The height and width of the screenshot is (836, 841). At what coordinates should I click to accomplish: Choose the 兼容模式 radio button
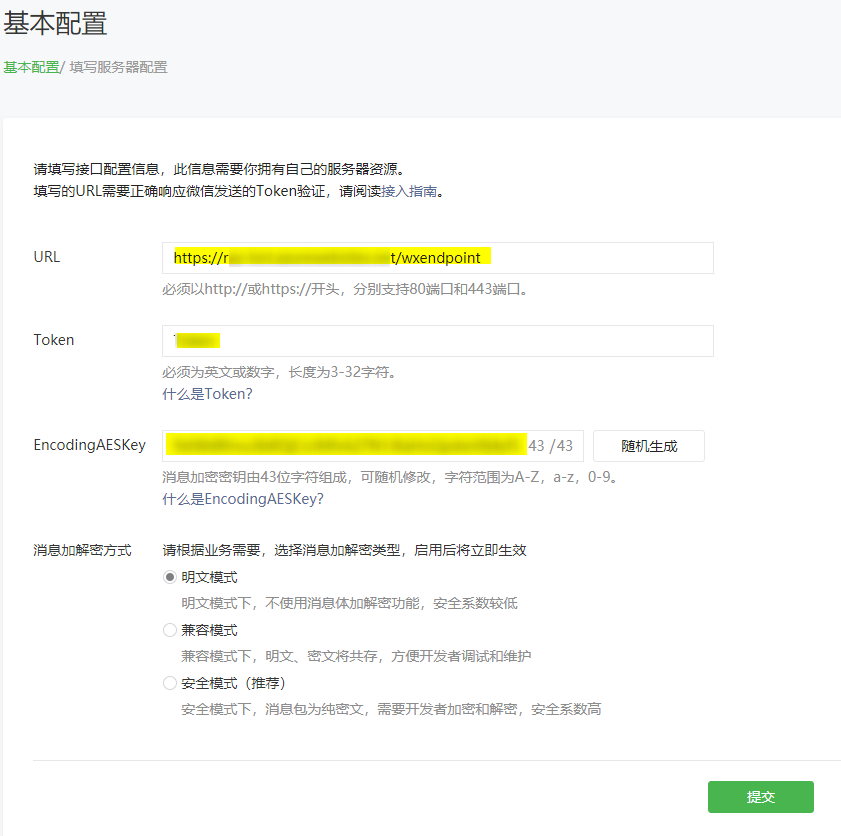pos(169,631)
